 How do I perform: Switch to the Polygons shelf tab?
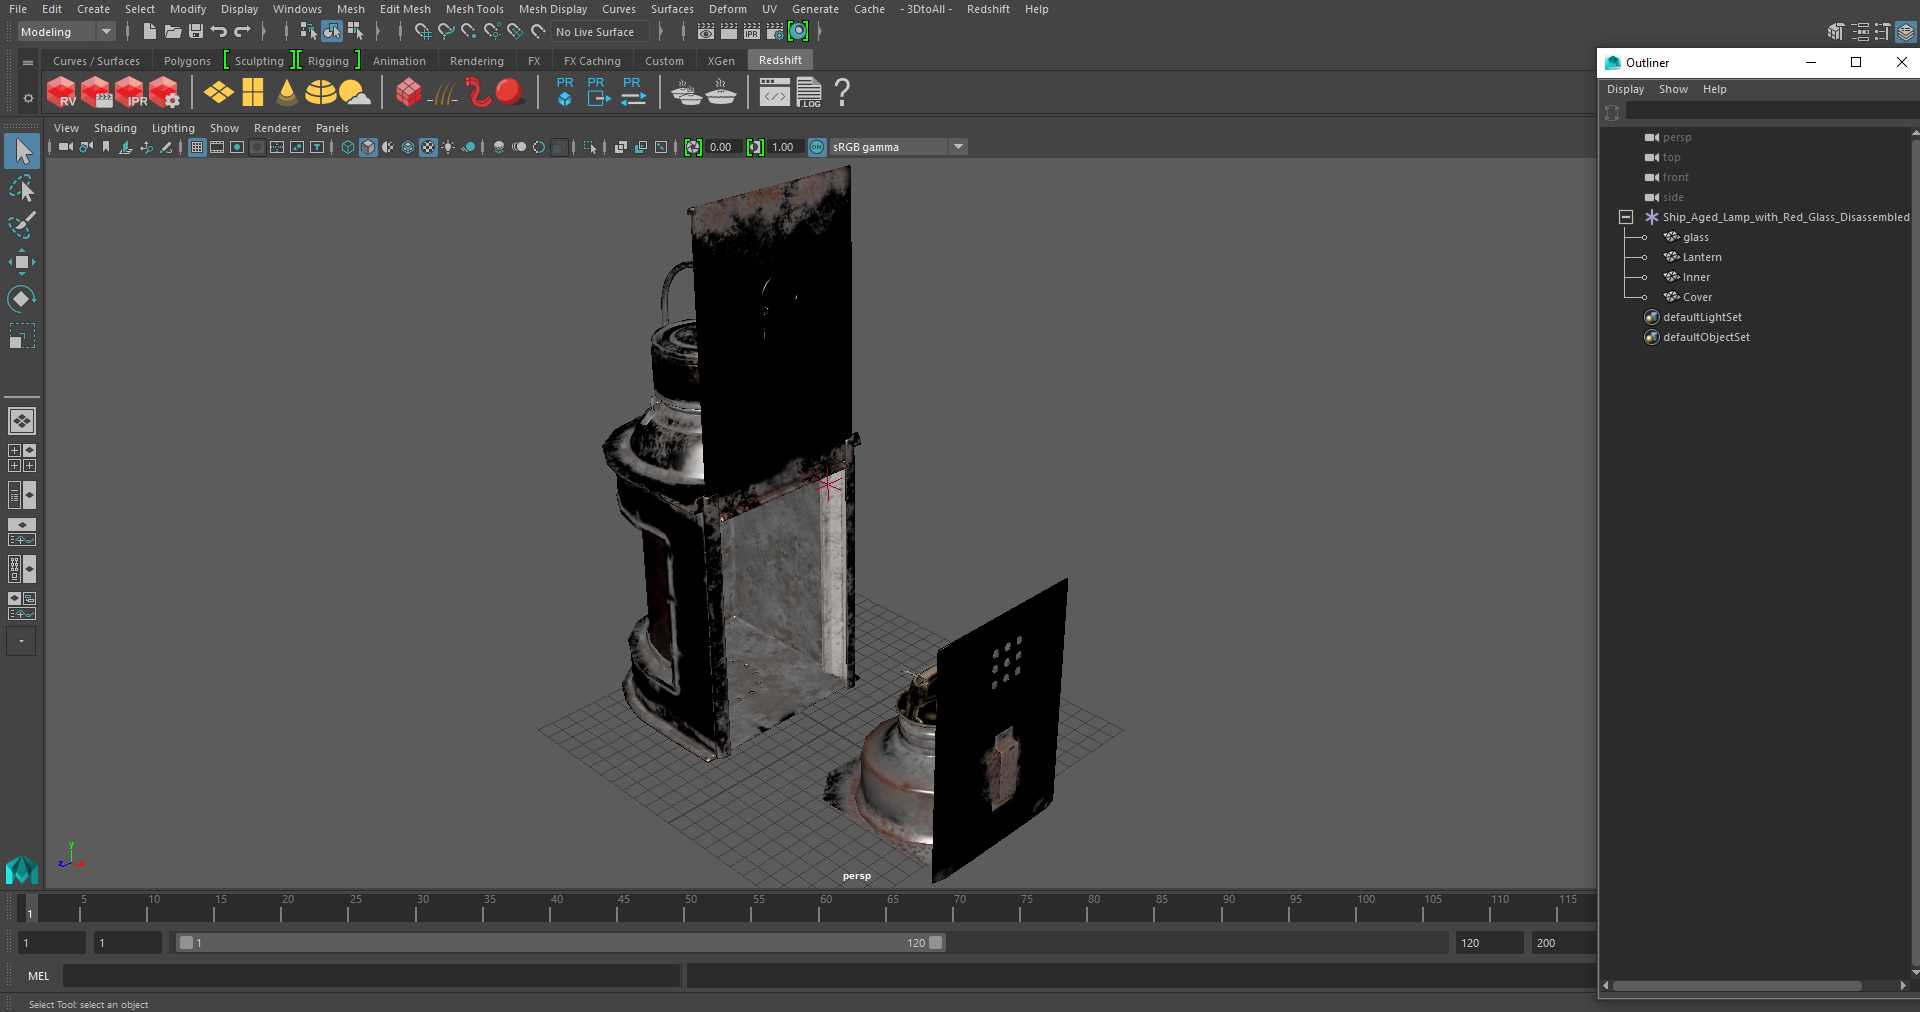click(x=187, y=61)
